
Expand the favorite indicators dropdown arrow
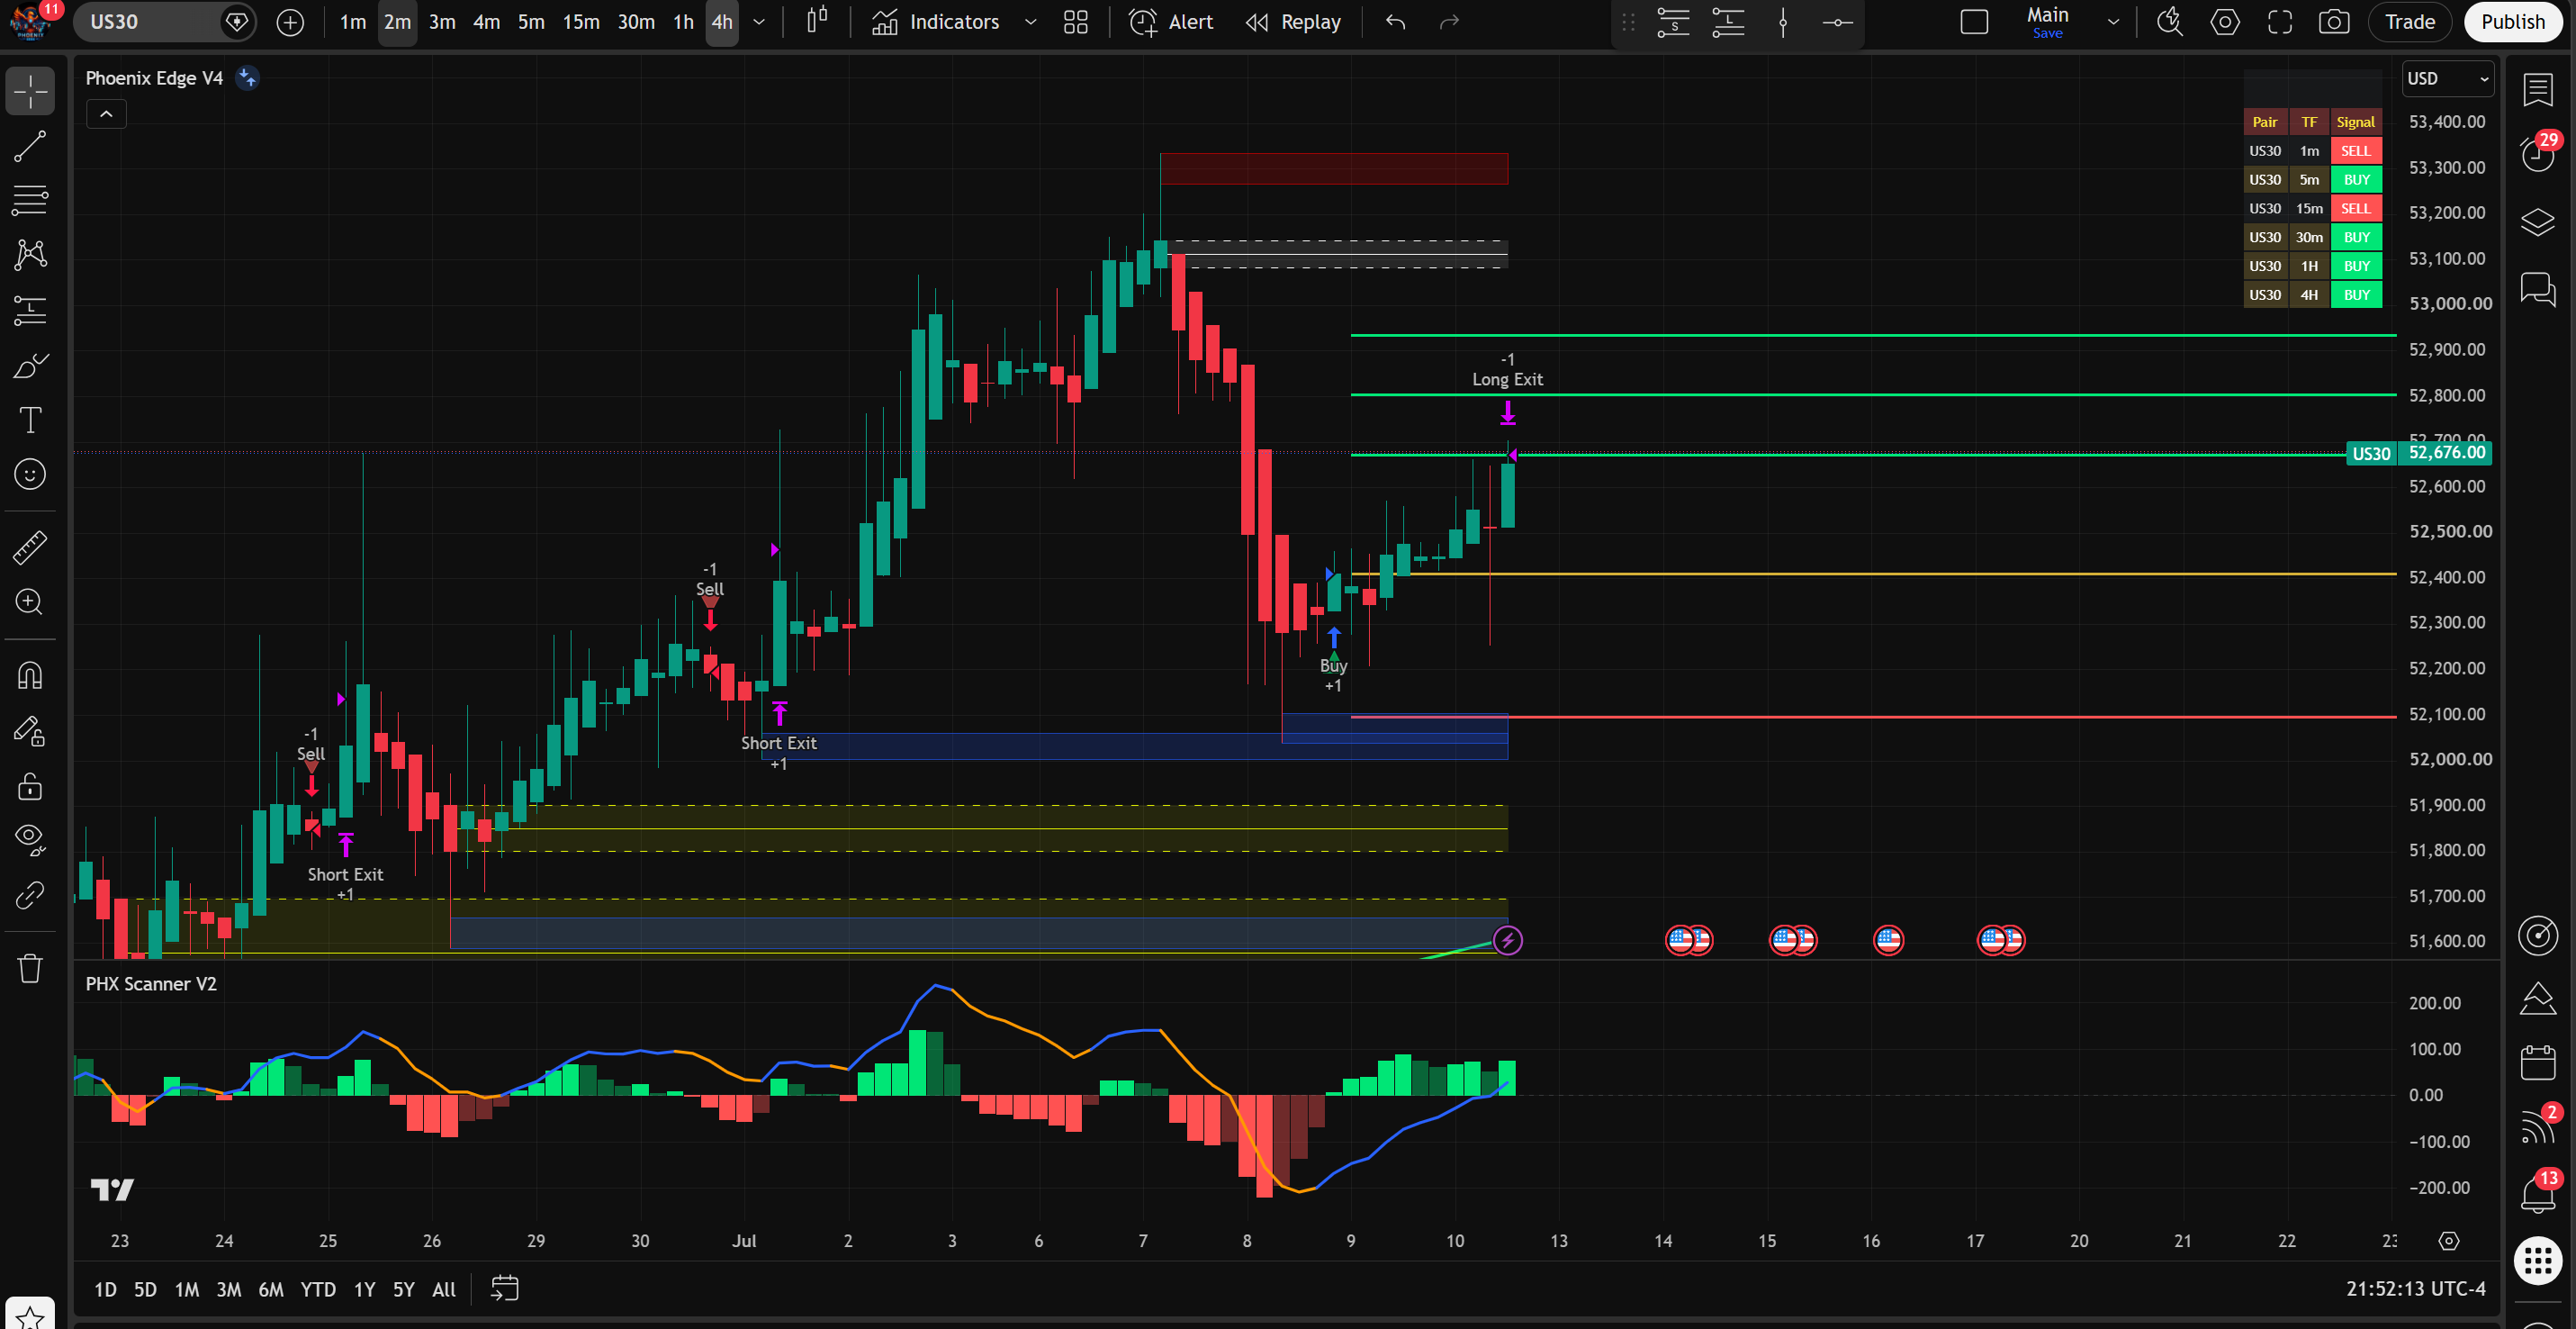click(1030, 22)
